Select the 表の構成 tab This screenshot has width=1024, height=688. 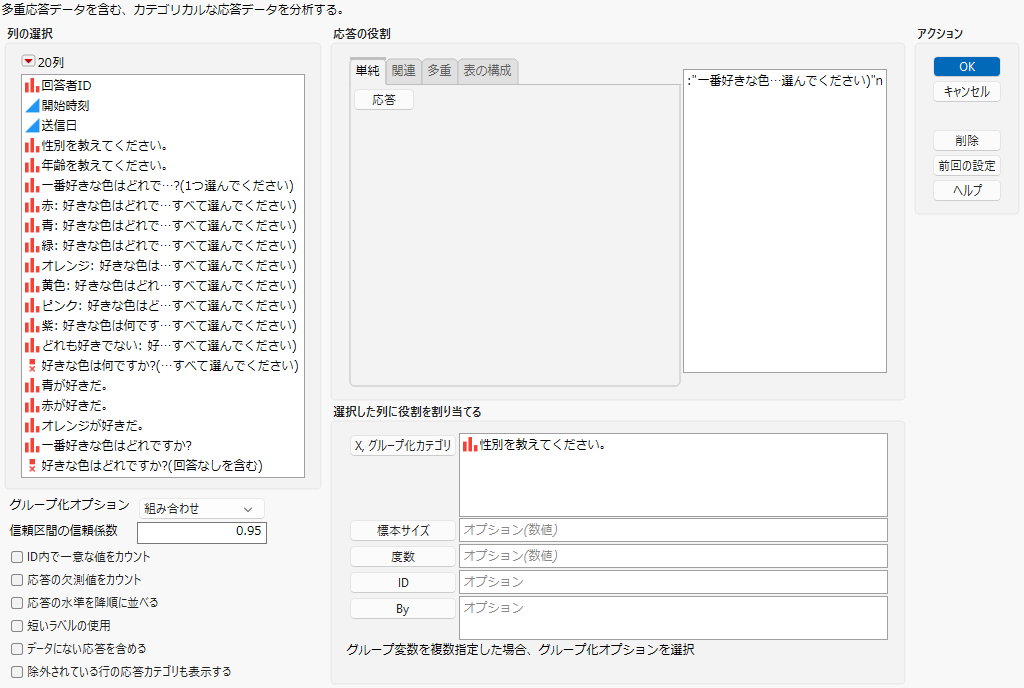[488, 70]
